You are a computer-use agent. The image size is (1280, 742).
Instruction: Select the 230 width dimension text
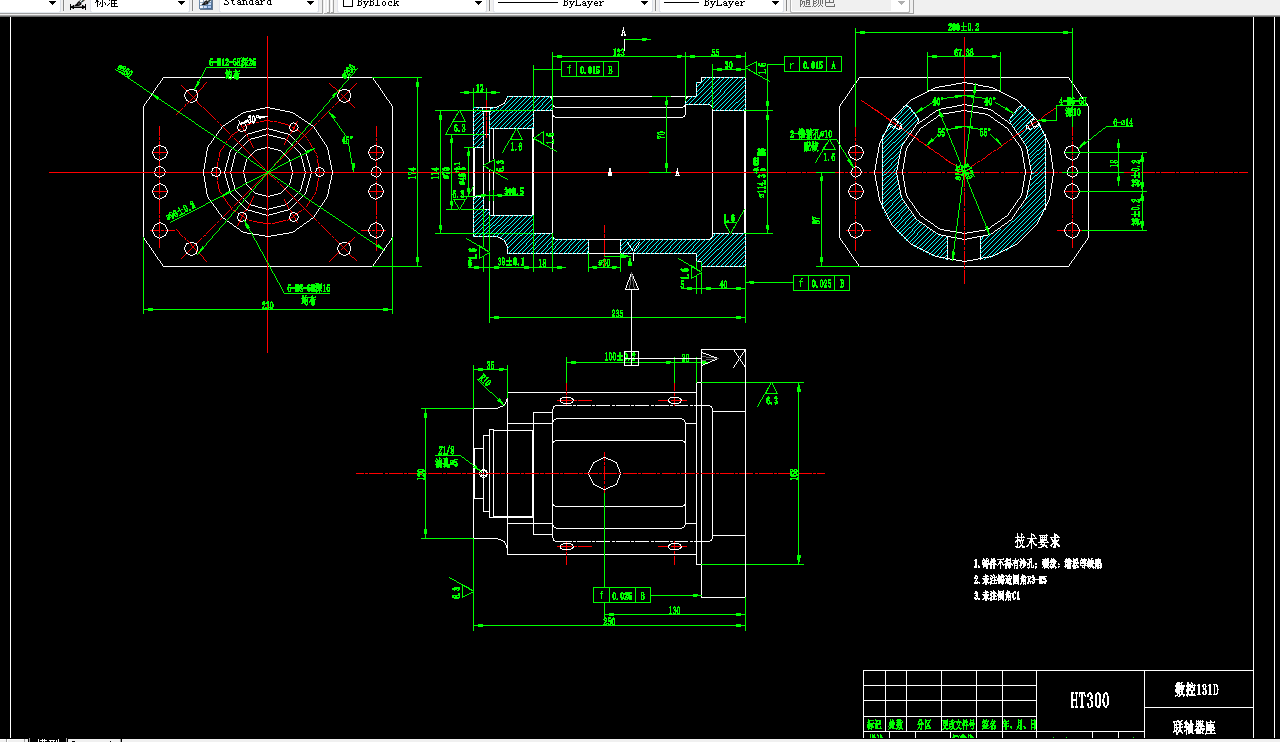pos(268,305)
